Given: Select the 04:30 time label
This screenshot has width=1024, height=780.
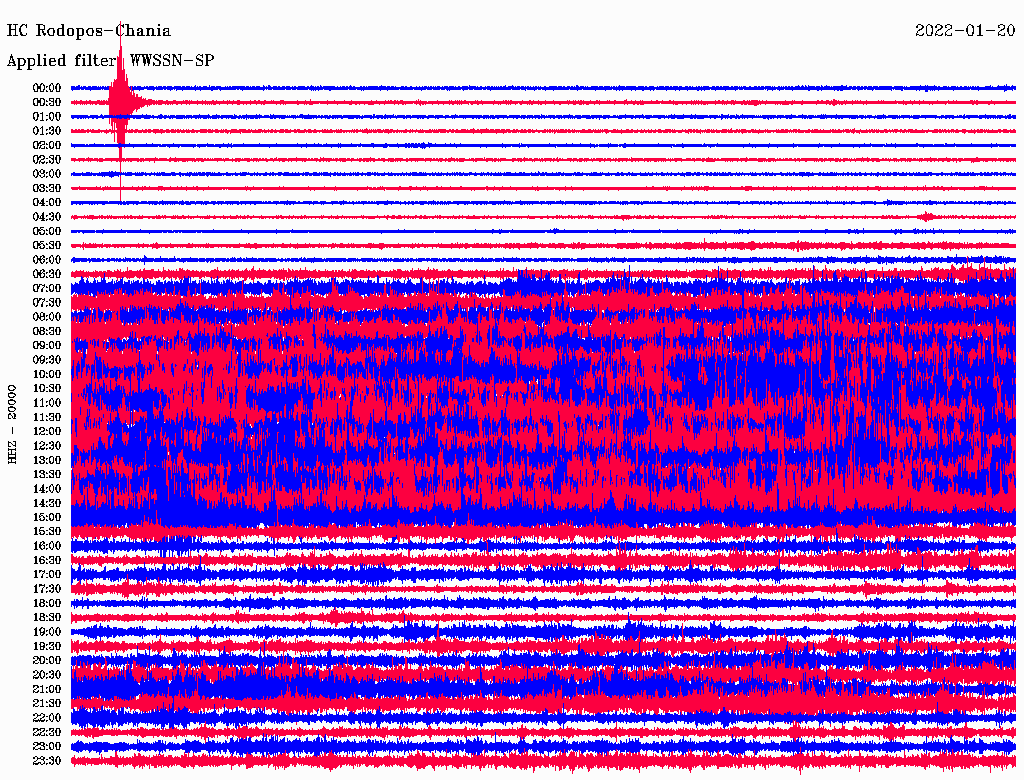Looking at the screenshot, I should (47, 217).
